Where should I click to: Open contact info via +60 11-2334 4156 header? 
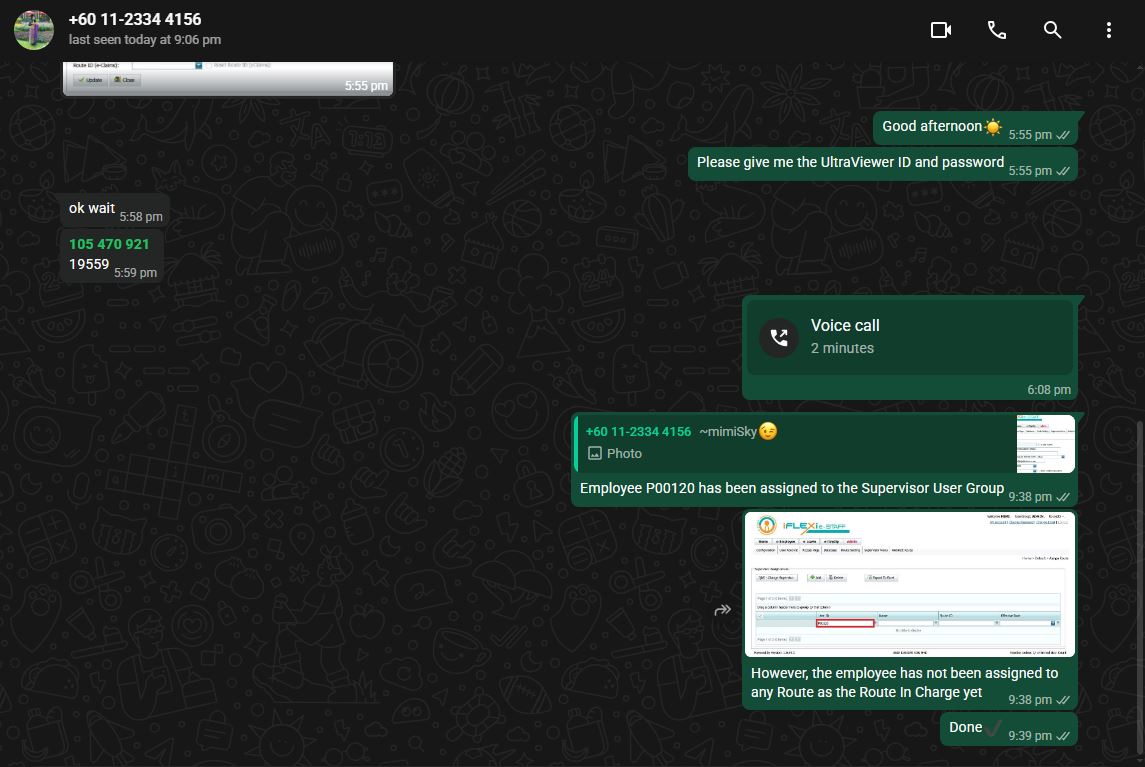pyautogui.click(x=135, y=19)
